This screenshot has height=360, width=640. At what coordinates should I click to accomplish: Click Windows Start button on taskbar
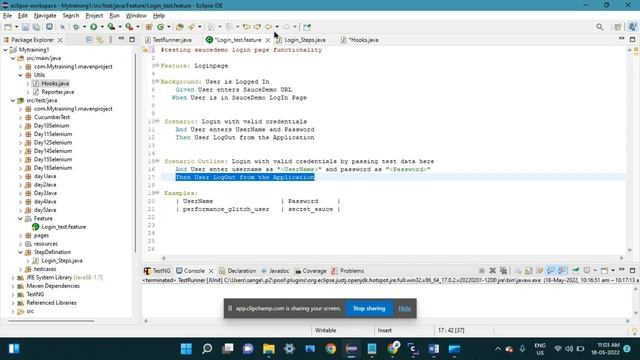click(x=186, y=349)
